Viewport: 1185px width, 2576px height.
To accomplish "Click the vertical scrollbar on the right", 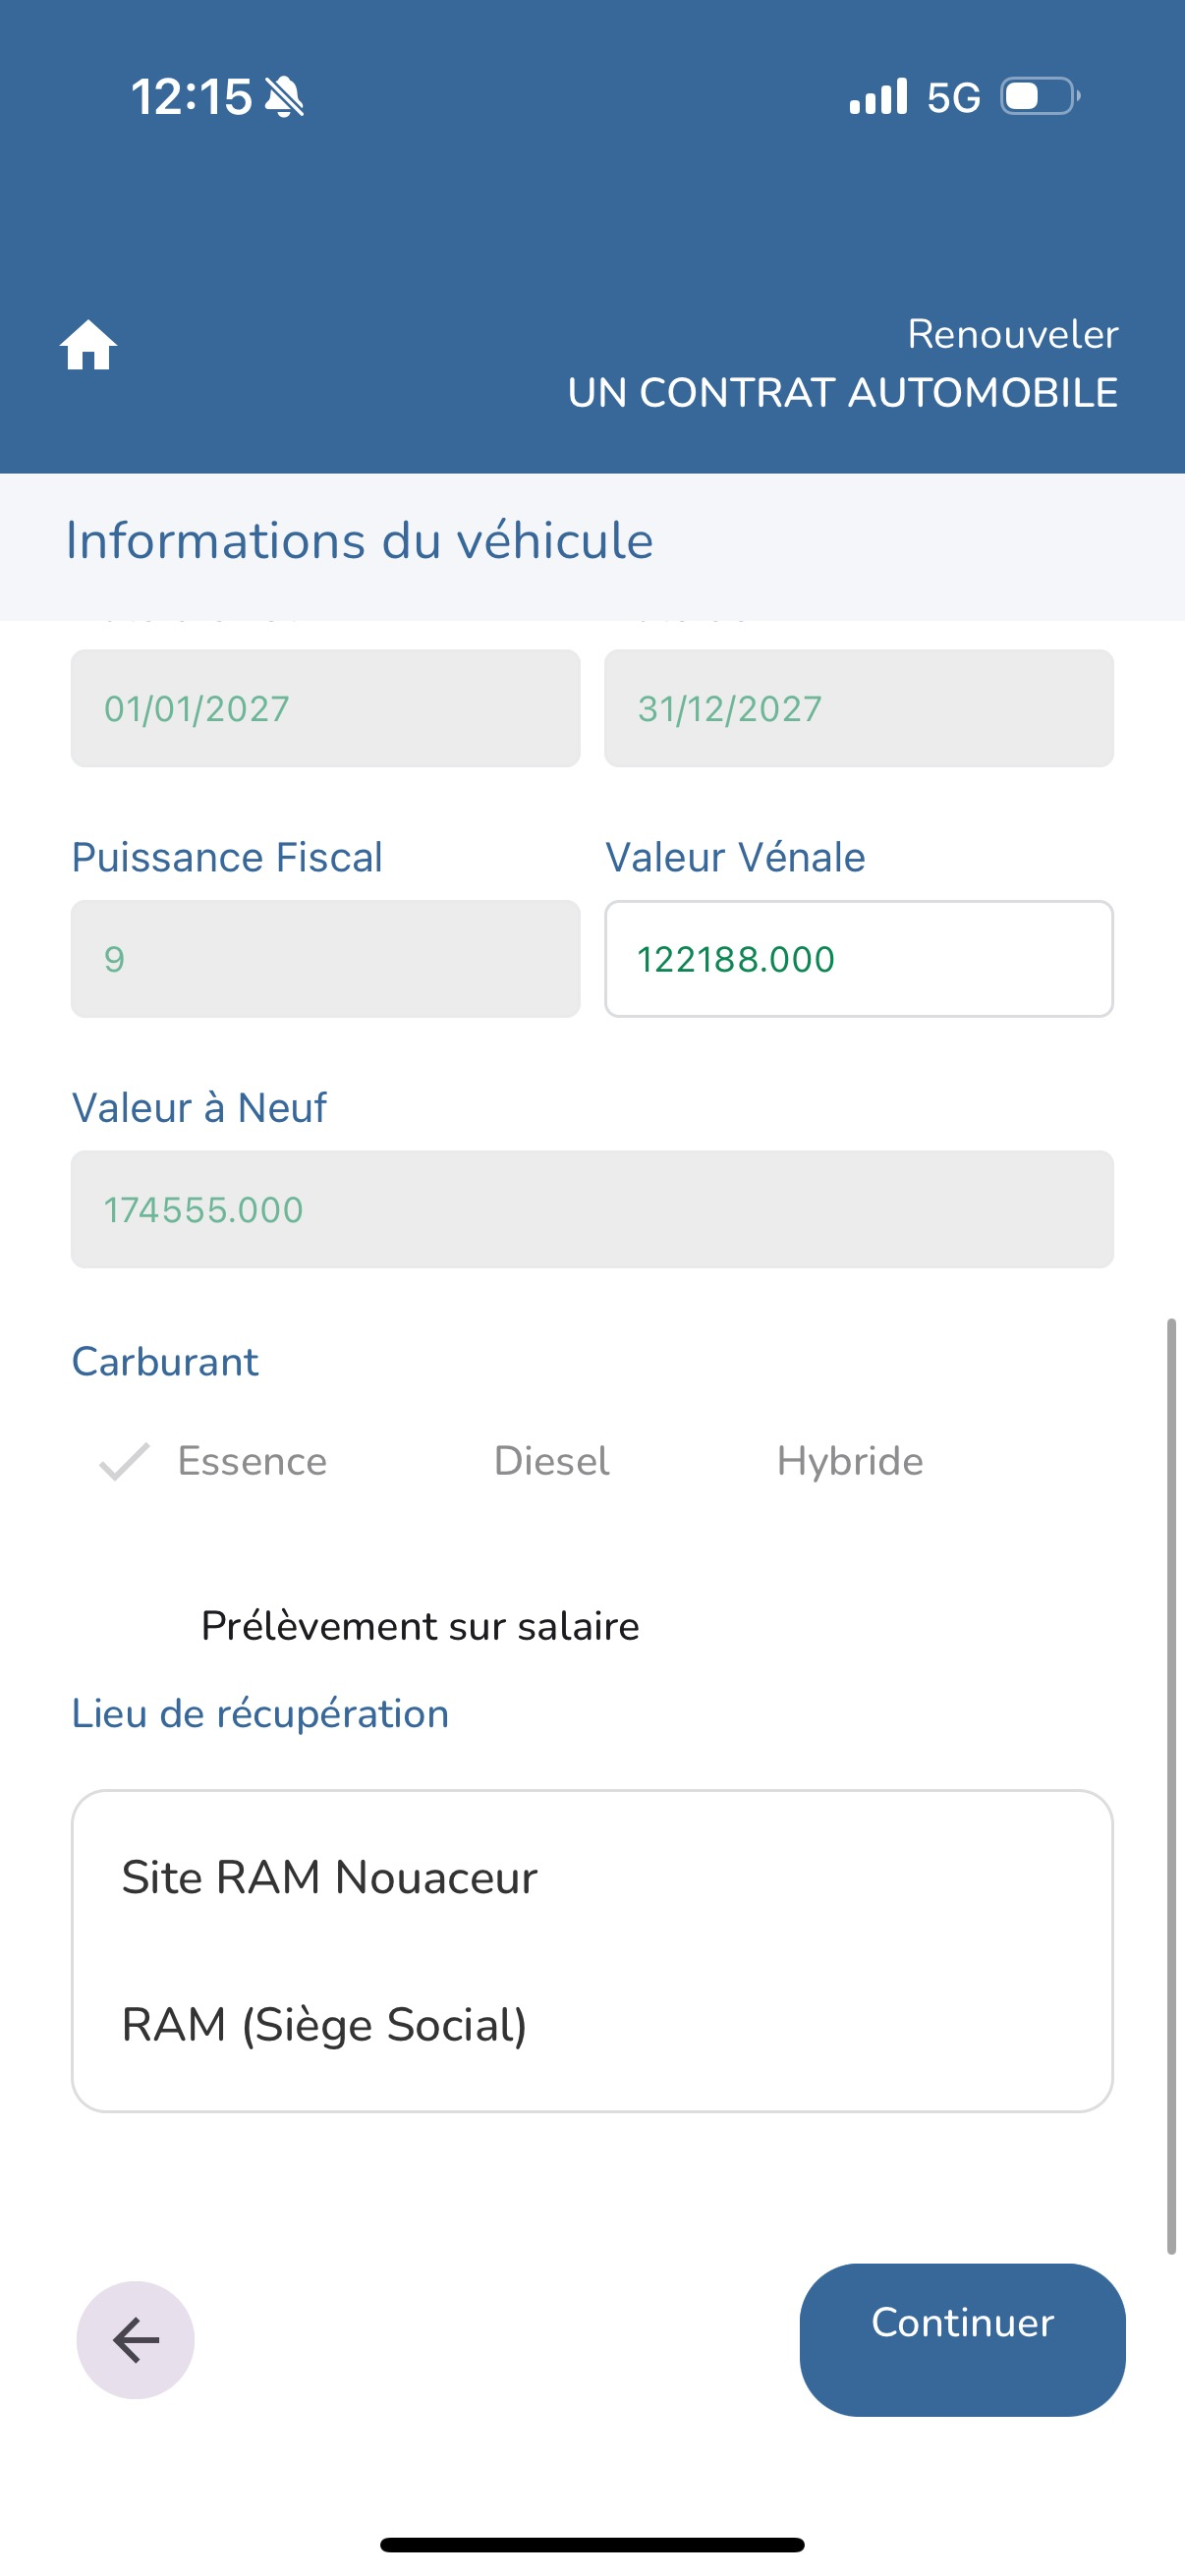I will click(1171, 1786).
